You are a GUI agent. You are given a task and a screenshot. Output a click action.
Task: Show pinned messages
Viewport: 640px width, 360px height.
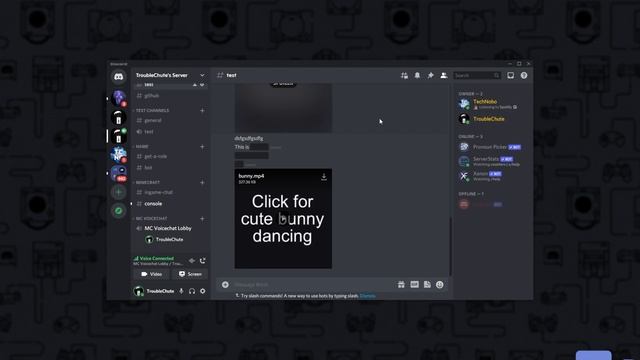click(430, 76)
